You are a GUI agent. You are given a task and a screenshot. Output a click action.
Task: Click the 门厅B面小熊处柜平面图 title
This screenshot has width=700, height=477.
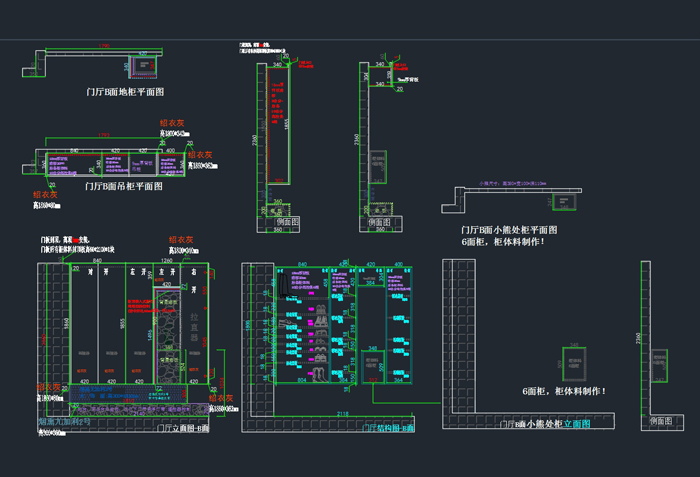(x=508, y=230)
